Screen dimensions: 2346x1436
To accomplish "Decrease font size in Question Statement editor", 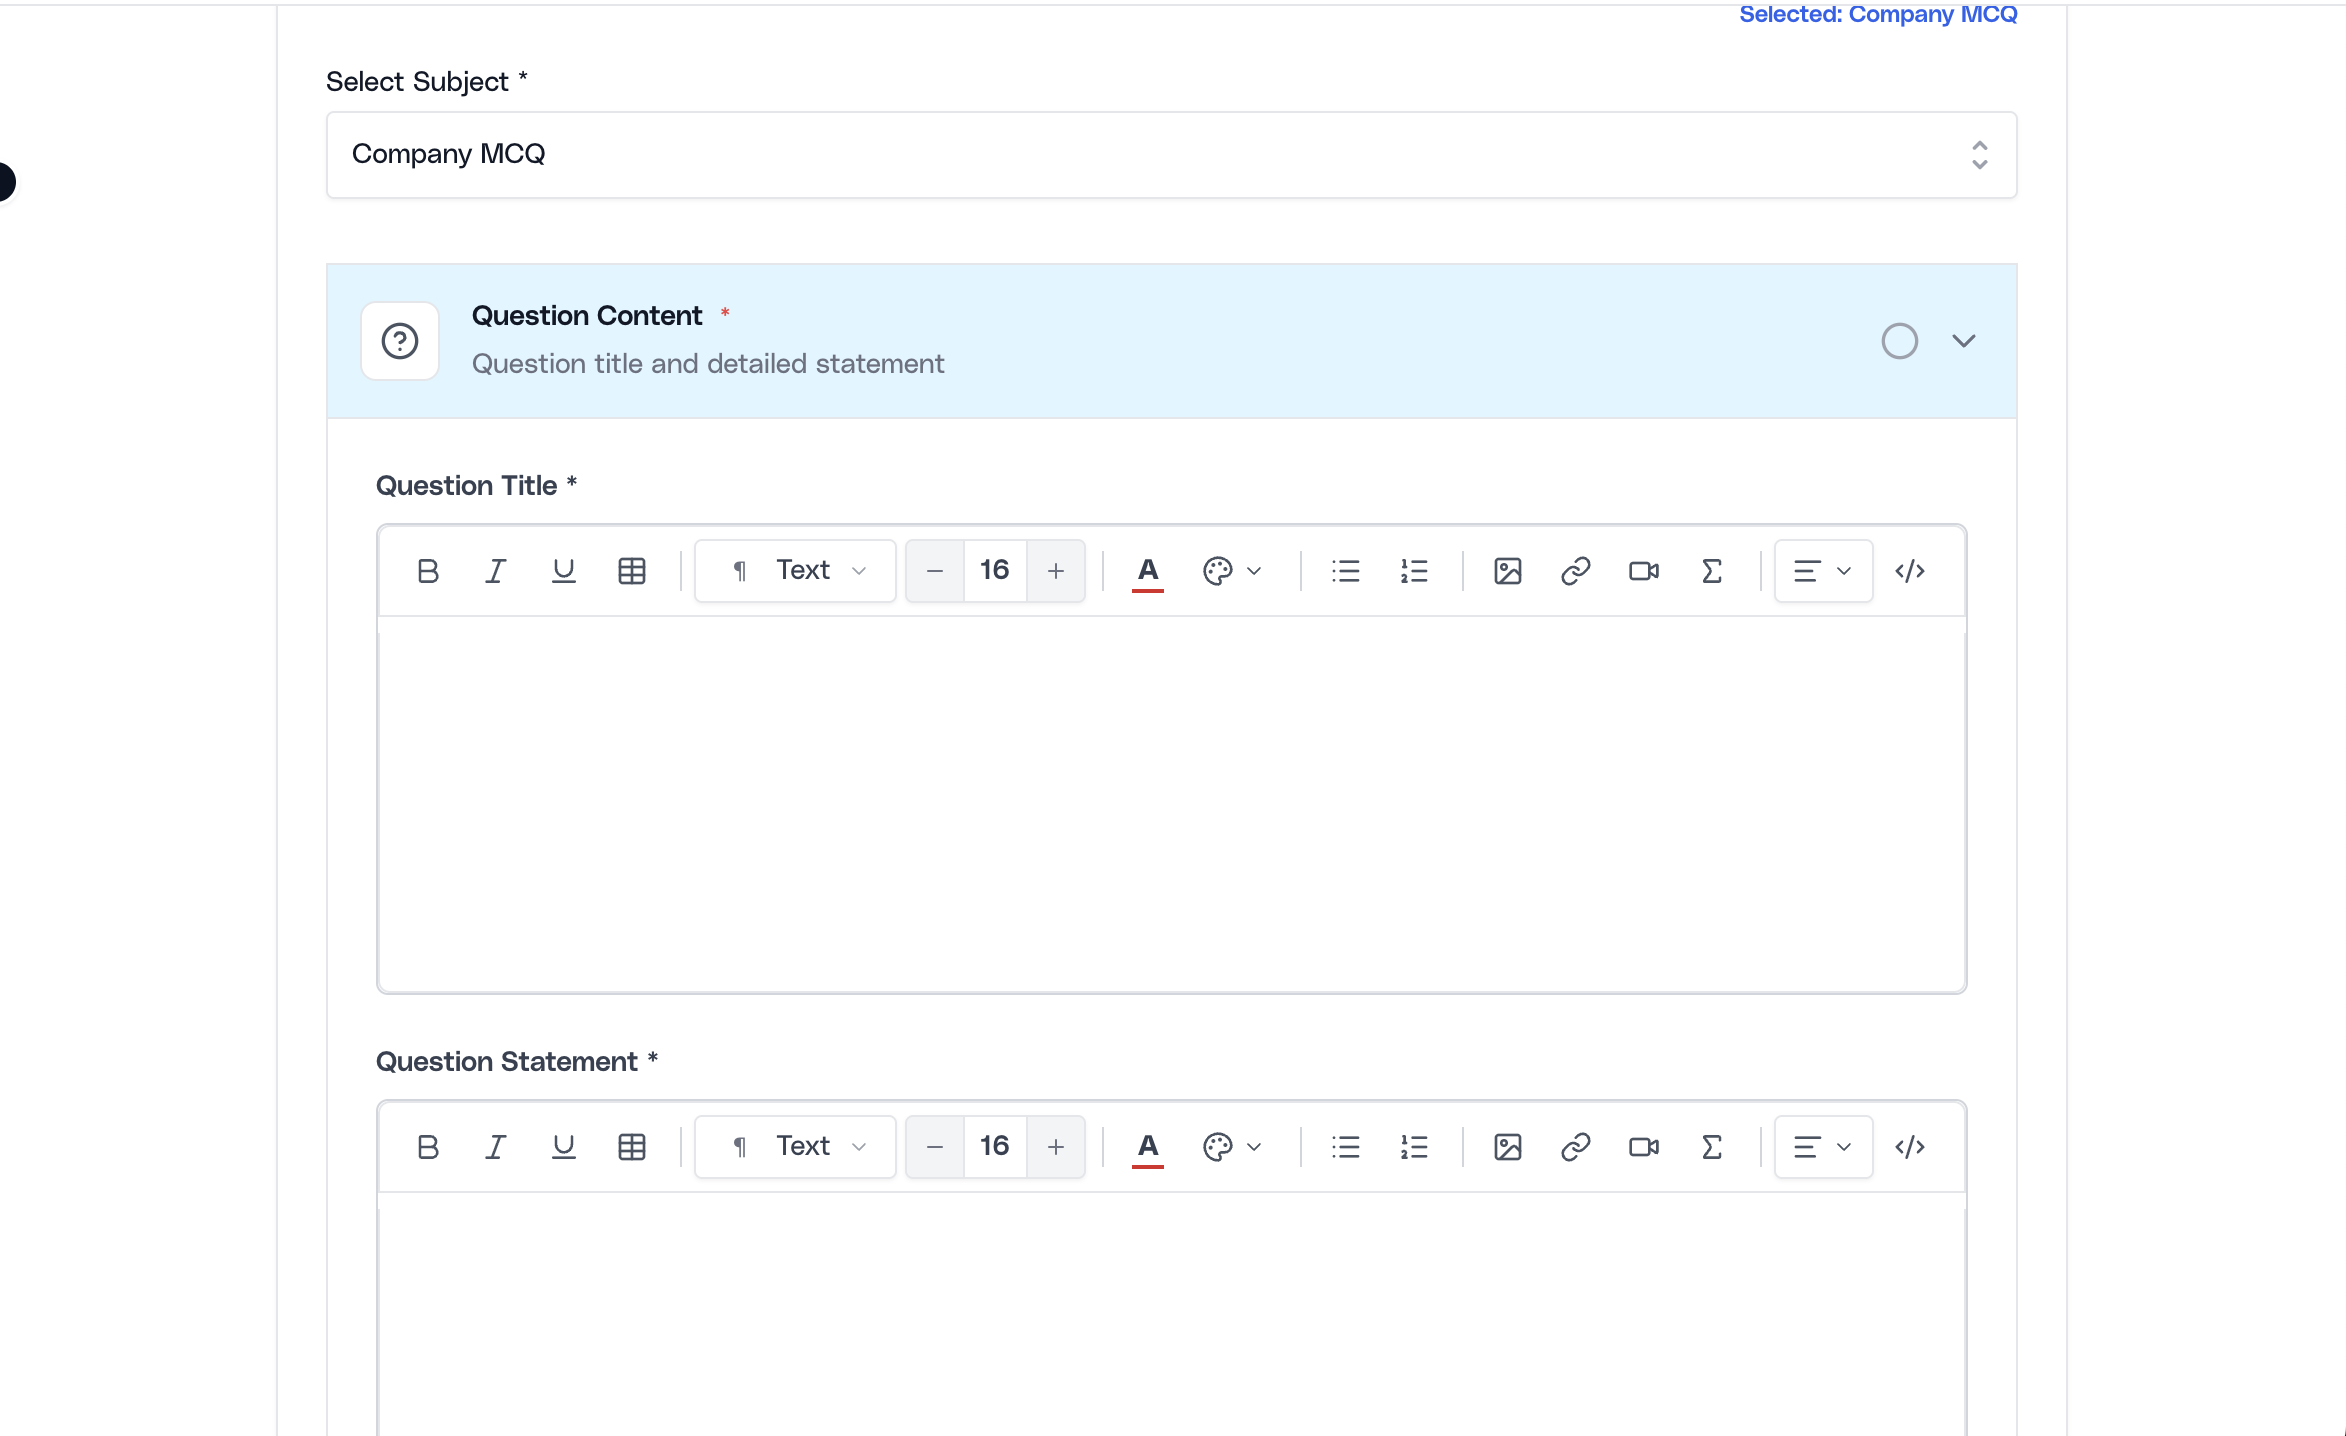I will tap(935, 1147).
